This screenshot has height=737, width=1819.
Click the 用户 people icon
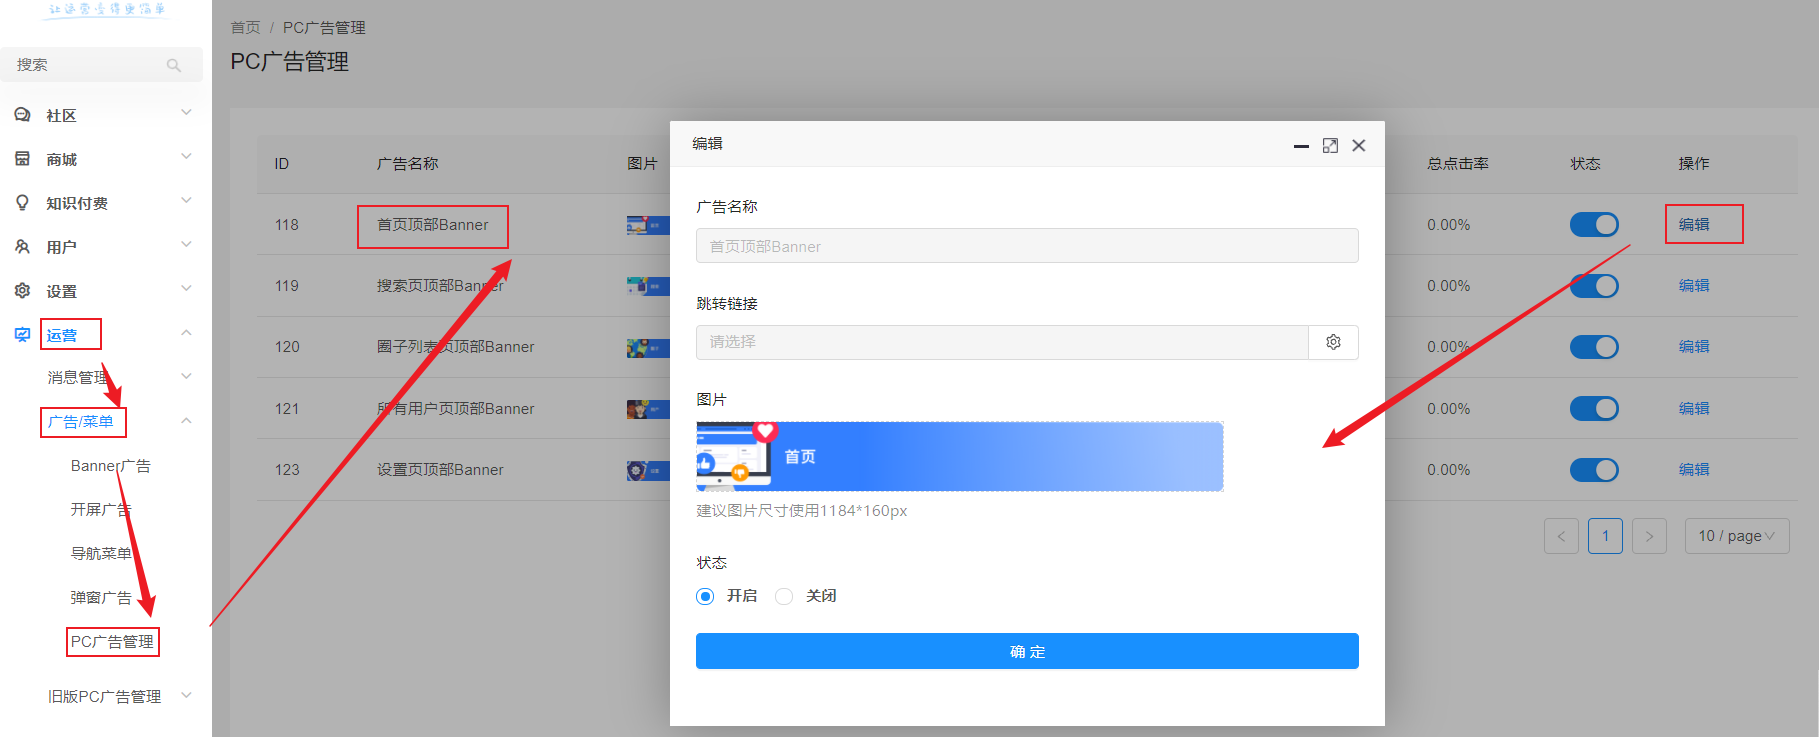coord(22,247)
